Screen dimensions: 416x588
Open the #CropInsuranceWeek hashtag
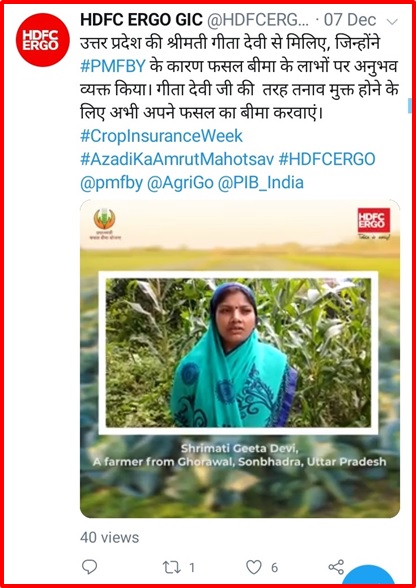pyautogui.click(x=162, y=136)
